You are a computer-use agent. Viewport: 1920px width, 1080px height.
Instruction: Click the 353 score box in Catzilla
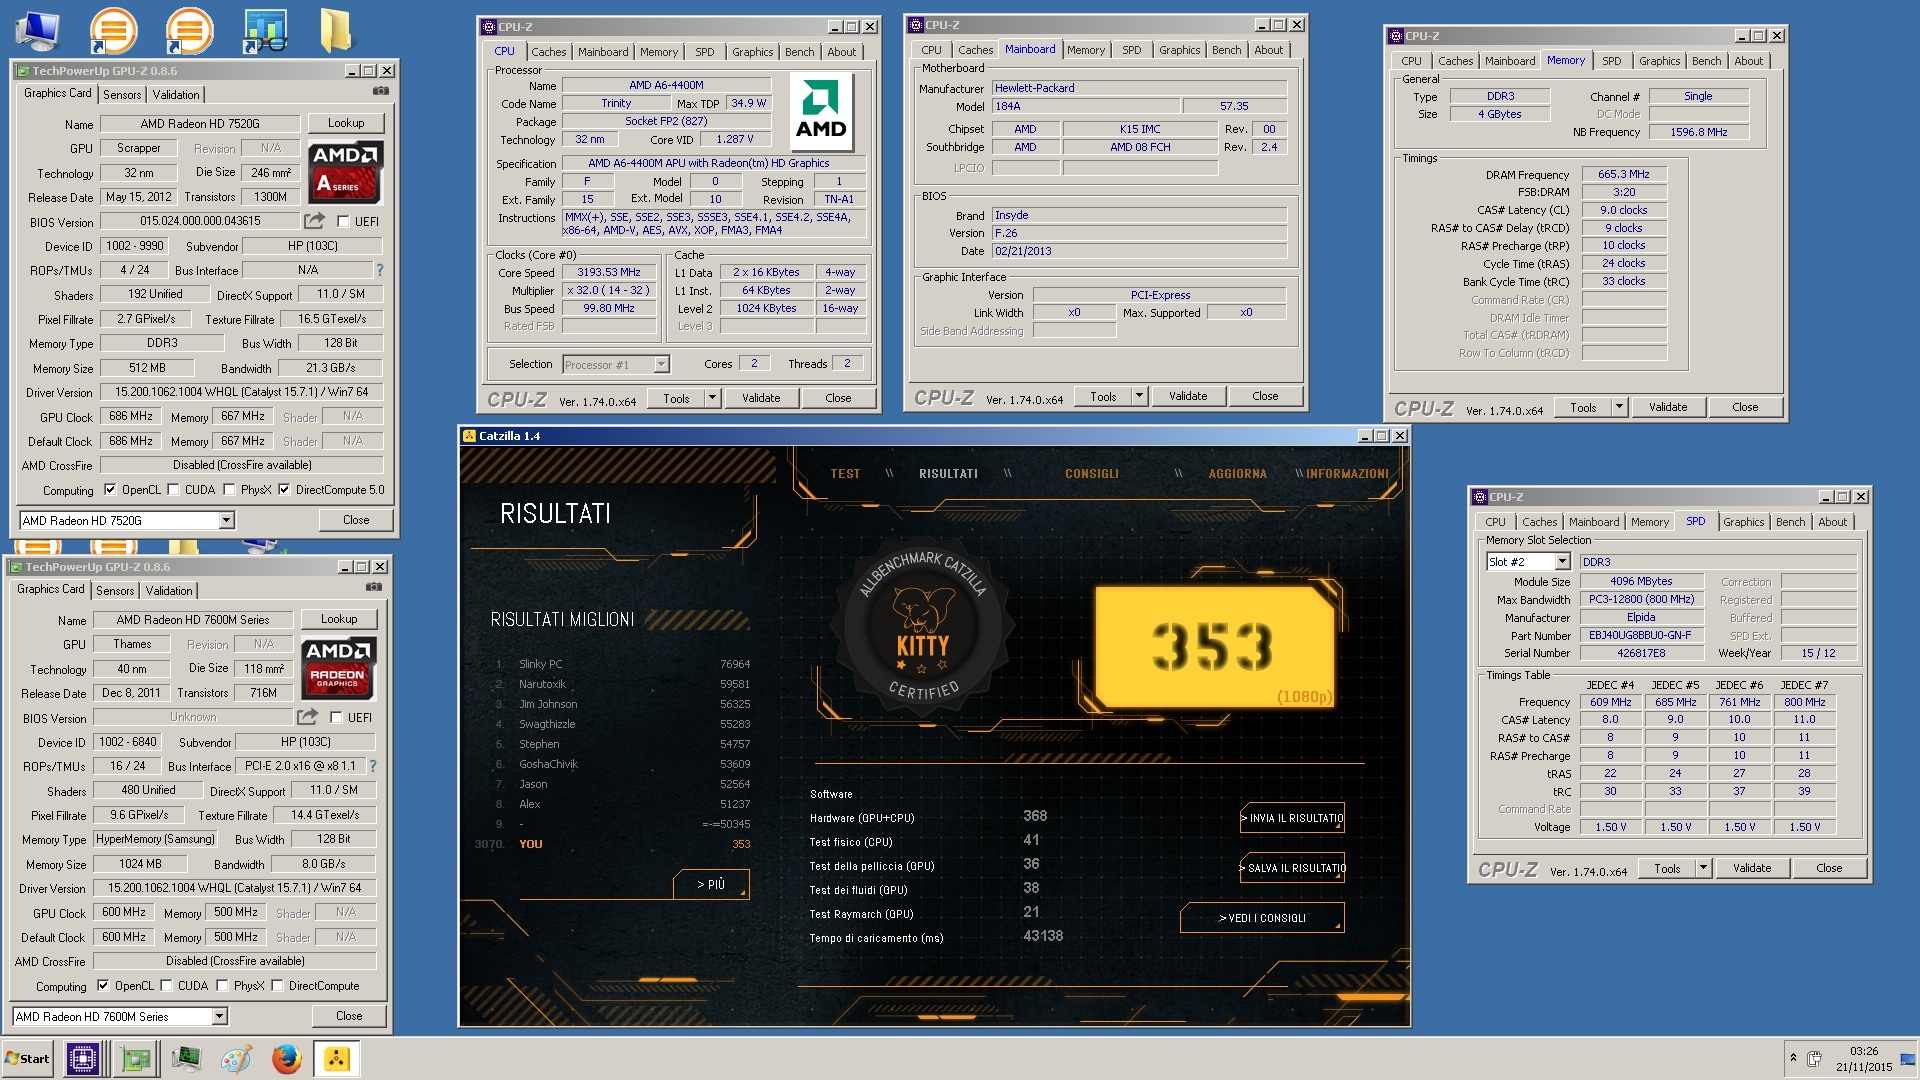(x=1214, y=646)
